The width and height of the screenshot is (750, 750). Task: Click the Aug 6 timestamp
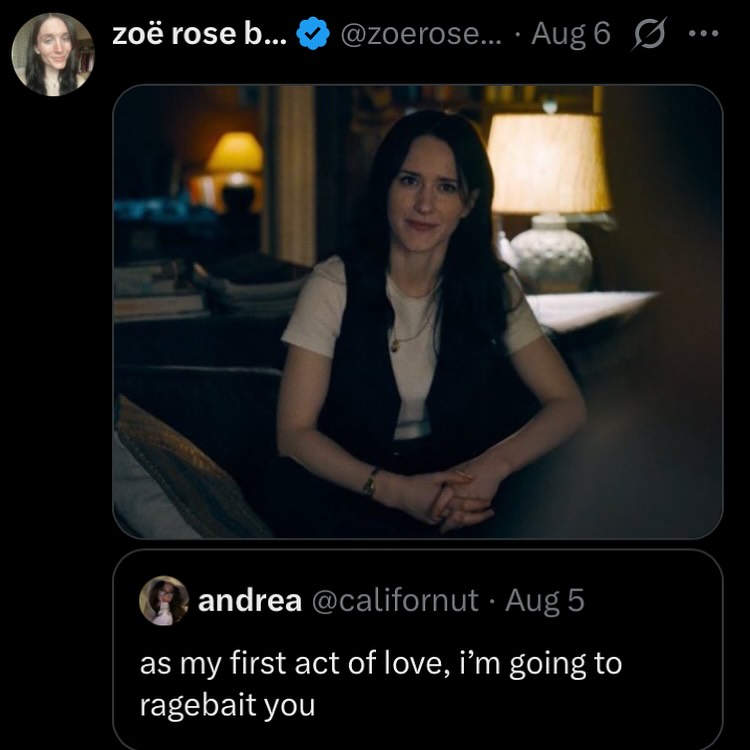pos(570,35)
